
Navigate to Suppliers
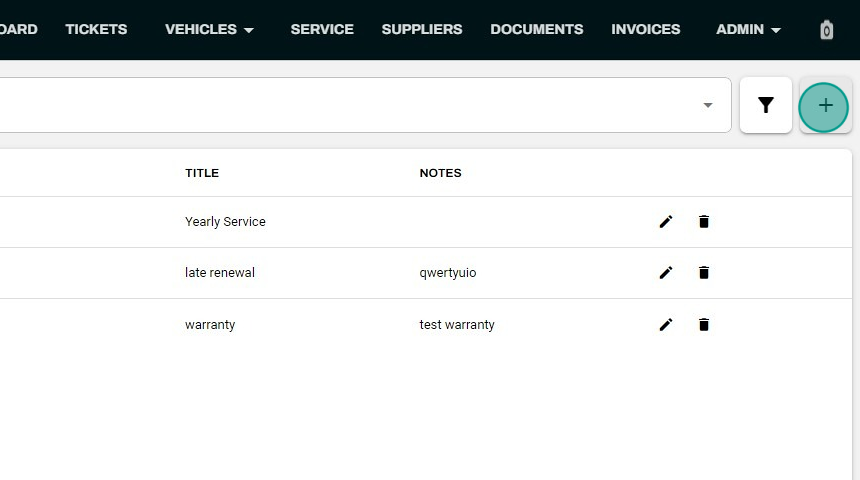[x=422, y=29]
